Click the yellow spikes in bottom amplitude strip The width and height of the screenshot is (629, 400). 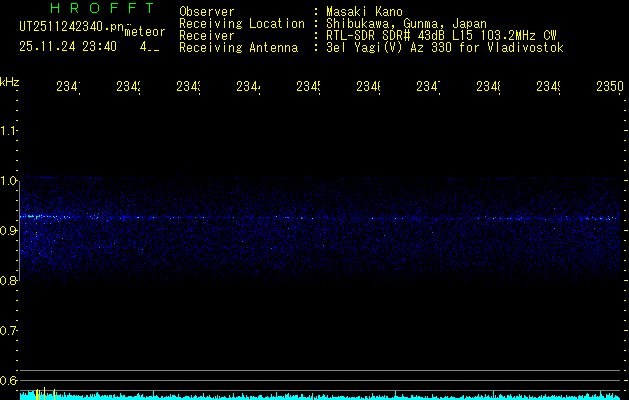42,394
